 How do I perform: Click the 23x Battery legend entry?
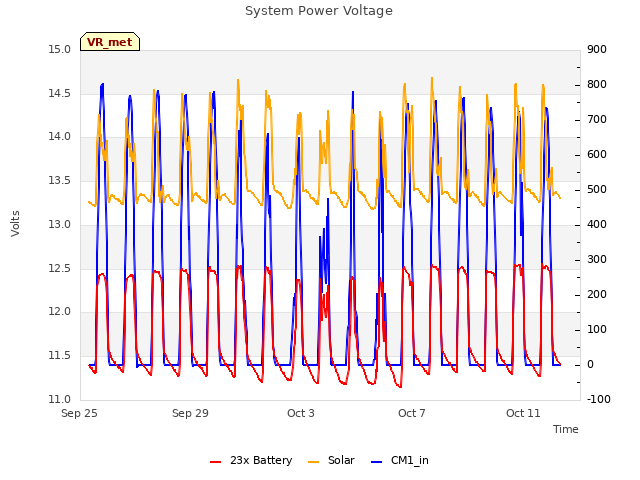[251, 460]
